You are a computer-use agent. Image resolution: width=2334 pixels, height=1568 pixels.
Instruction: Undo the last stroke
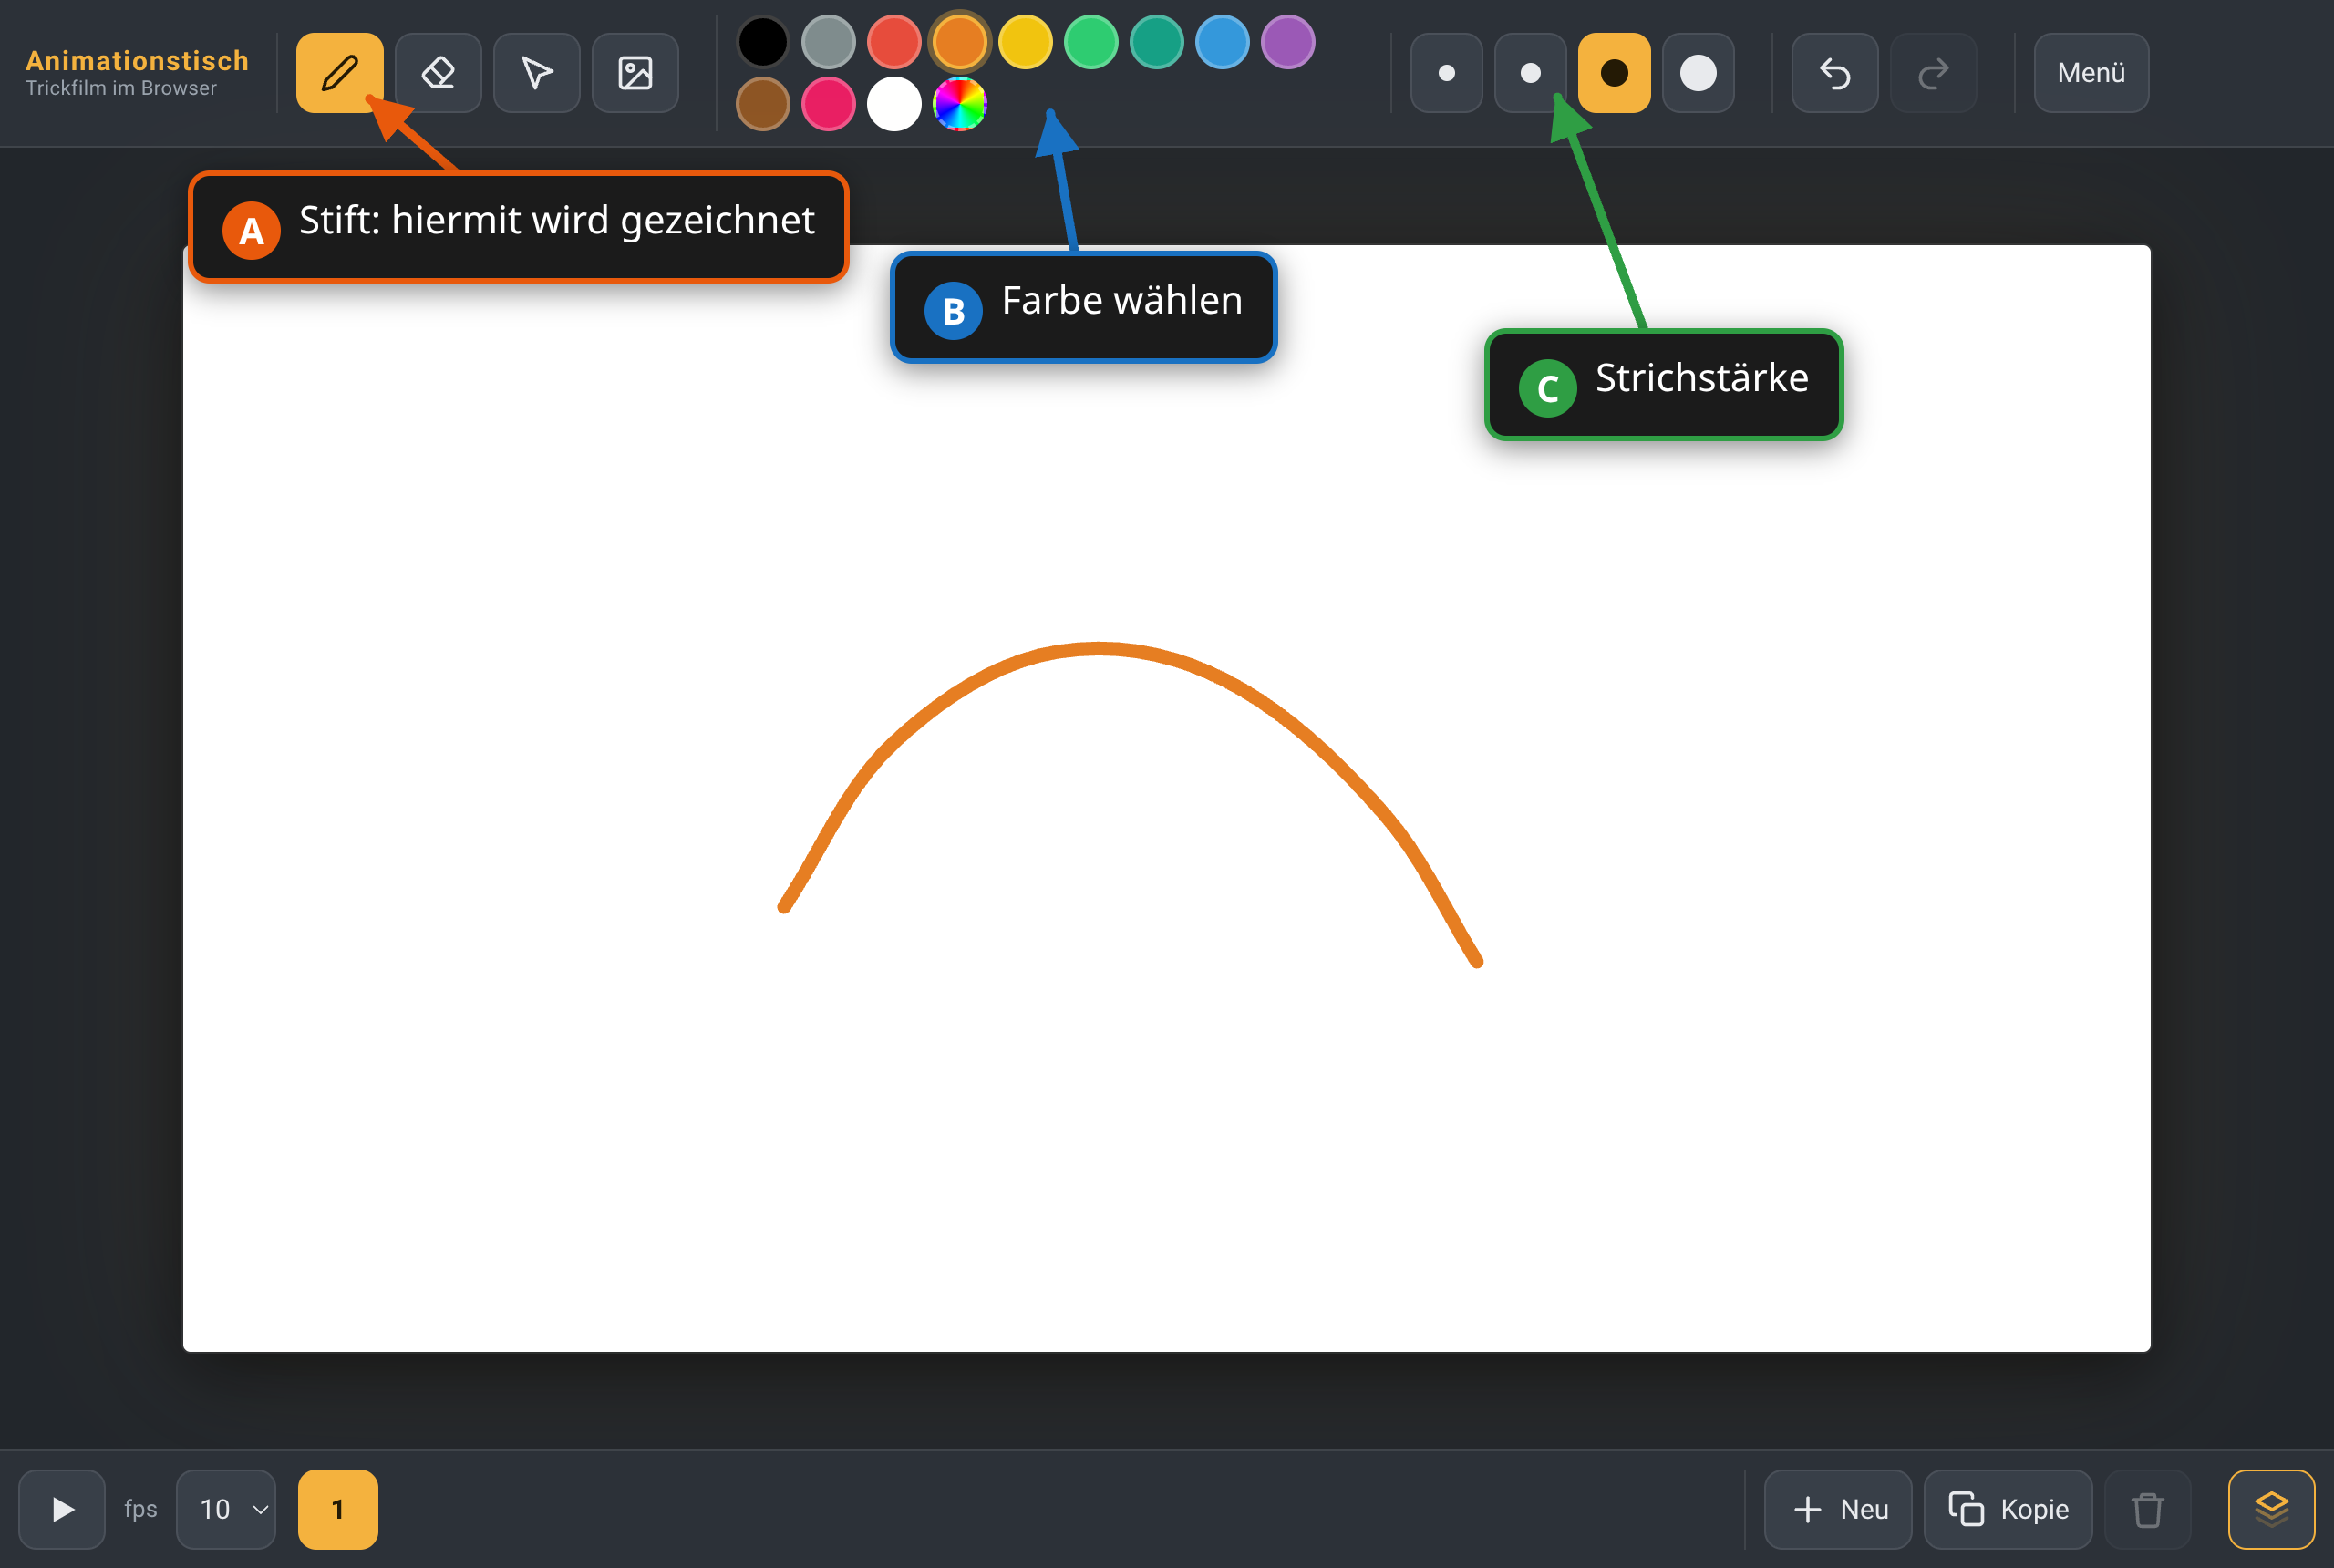coord(1834,73)
